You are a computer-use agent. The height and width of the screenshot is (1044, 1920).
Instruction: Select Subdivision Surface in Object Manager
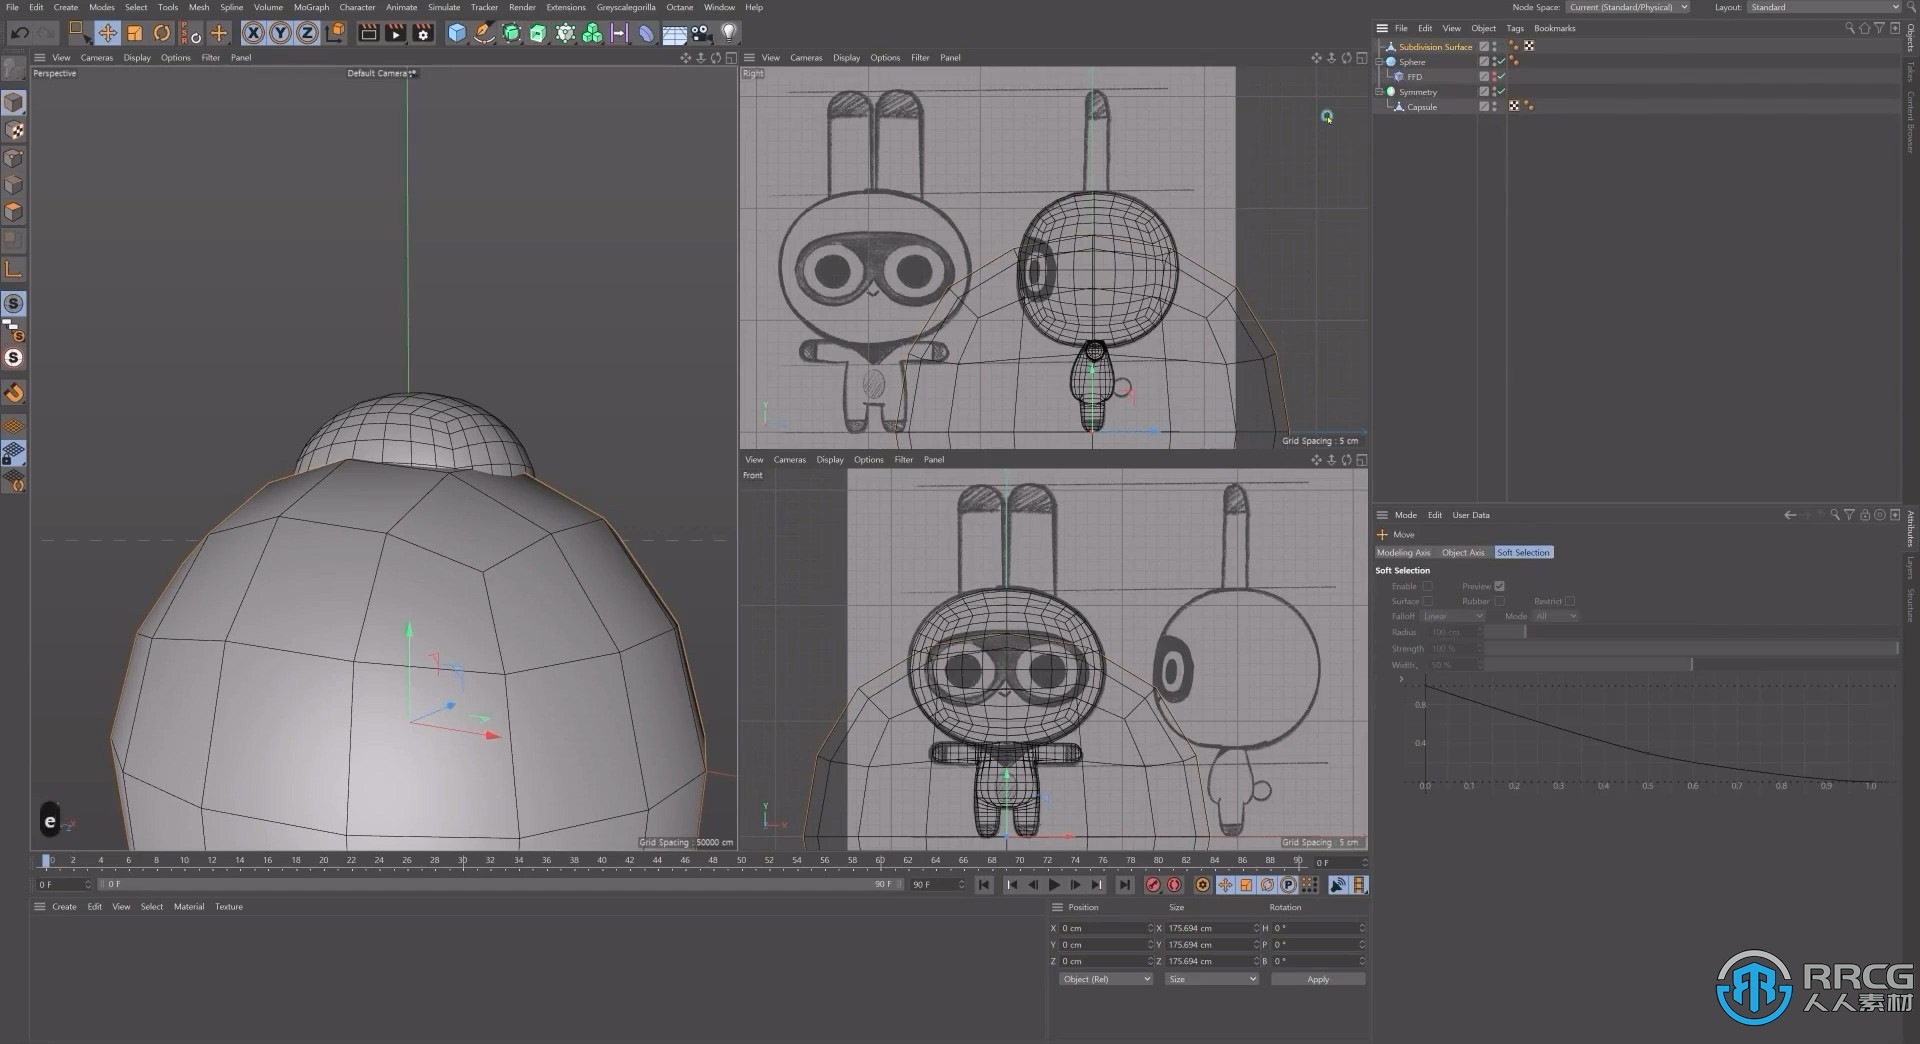[x=1435, y=47]
